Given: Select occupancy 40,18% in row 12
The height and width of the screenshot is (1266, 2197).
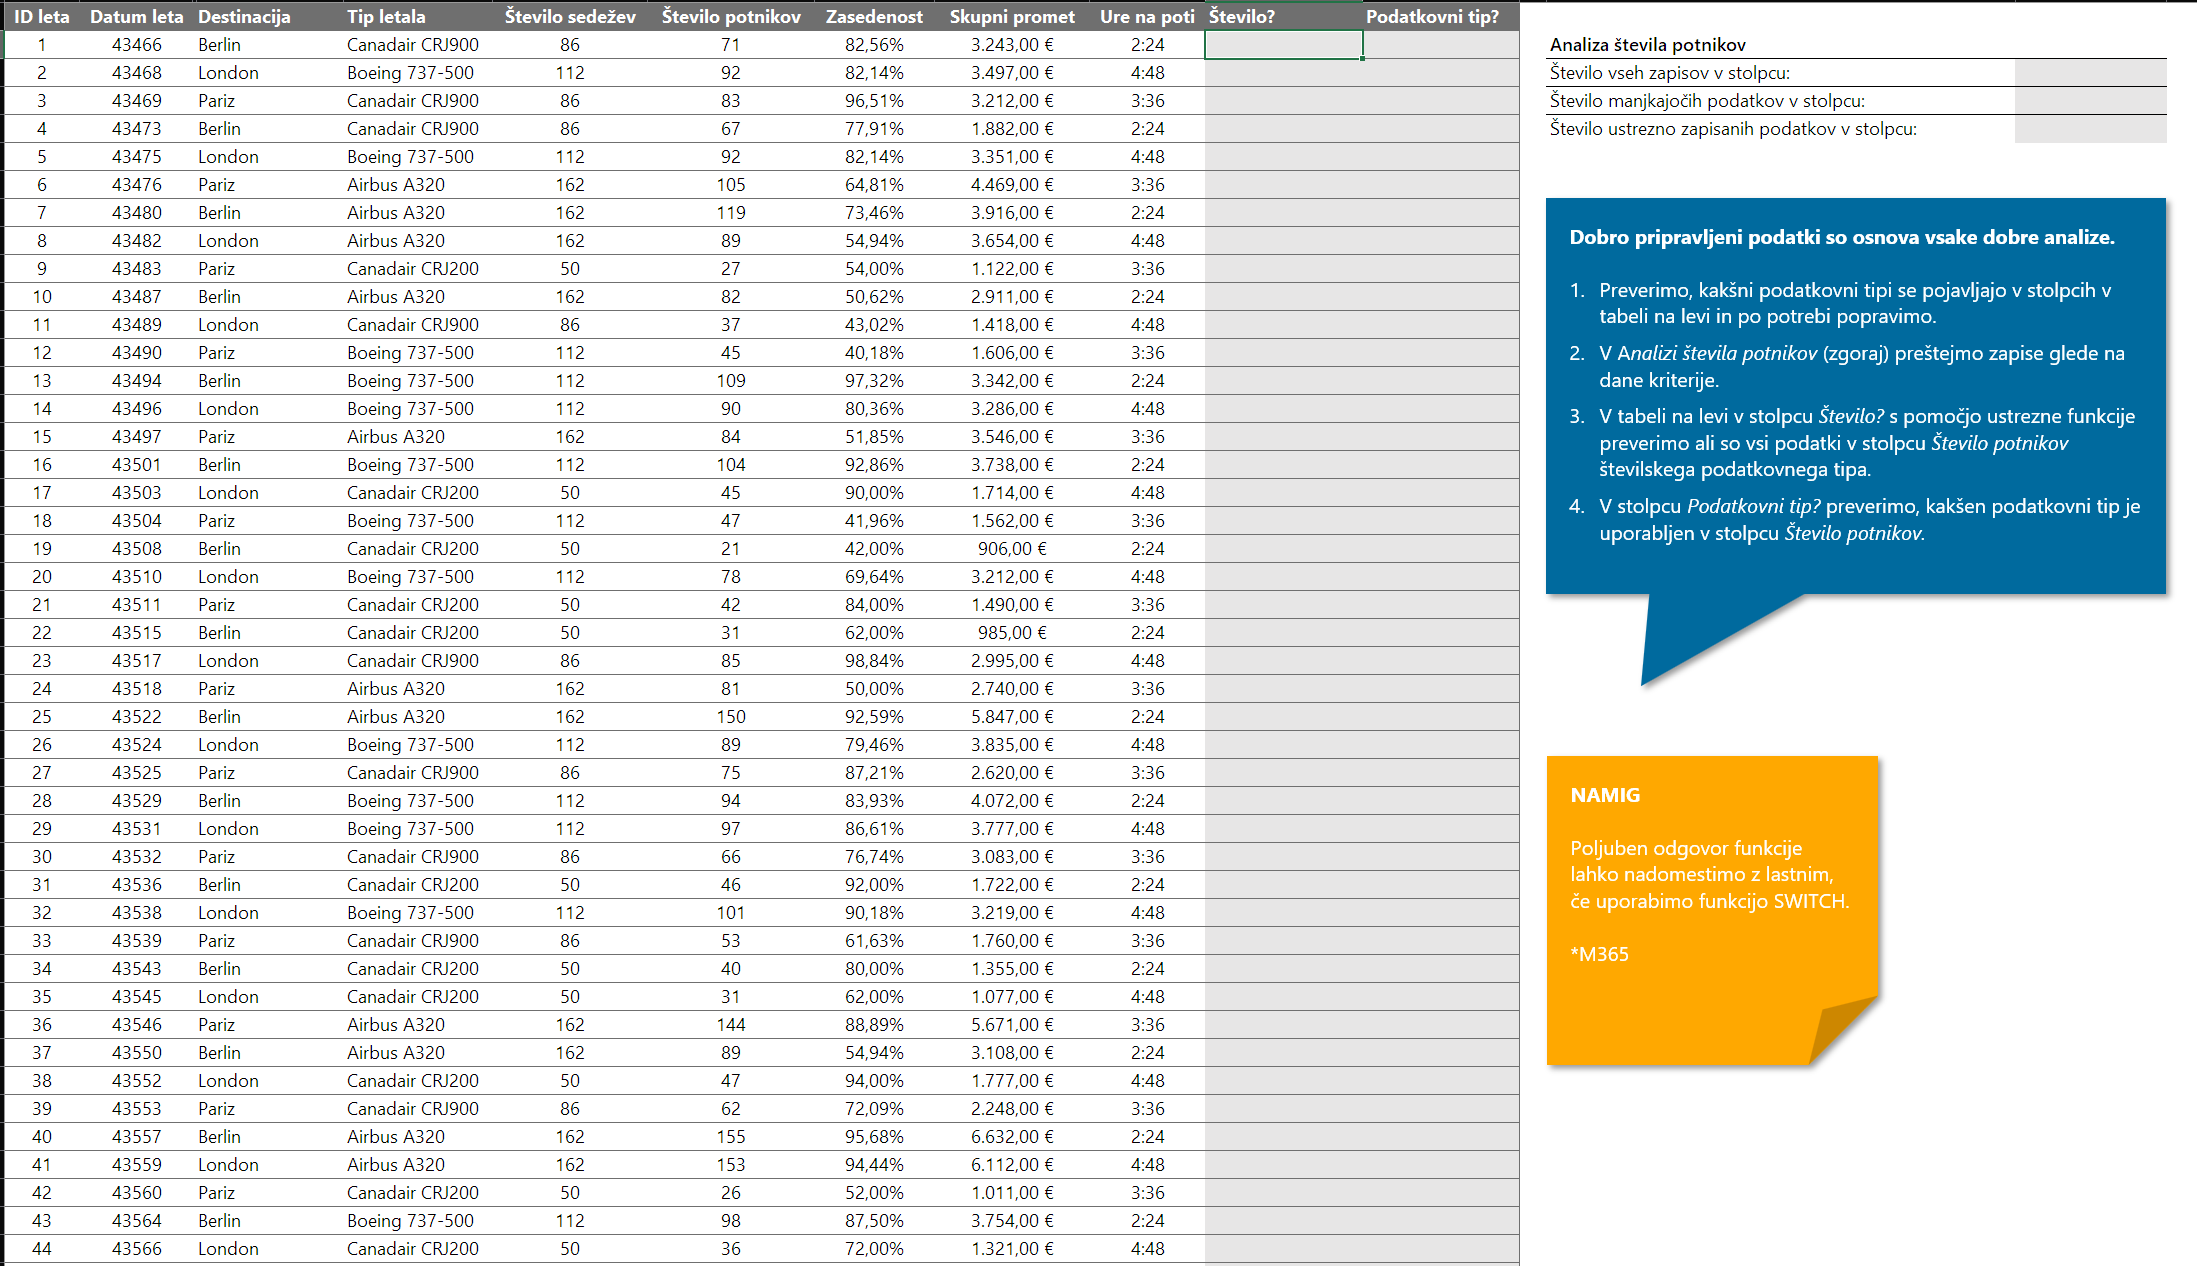Looking at the screenshot, I should [x=874, y=353].
